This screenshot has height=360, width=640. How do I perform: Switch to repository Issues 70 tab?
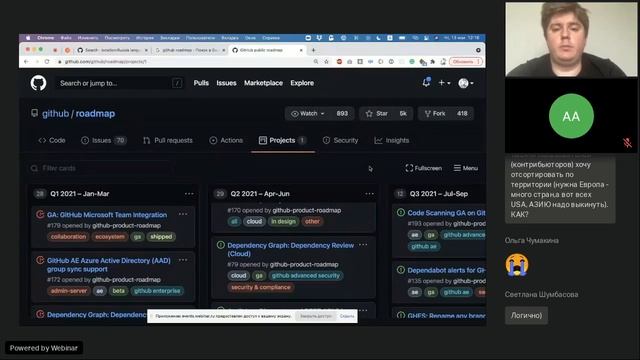[x=103, y=140]
